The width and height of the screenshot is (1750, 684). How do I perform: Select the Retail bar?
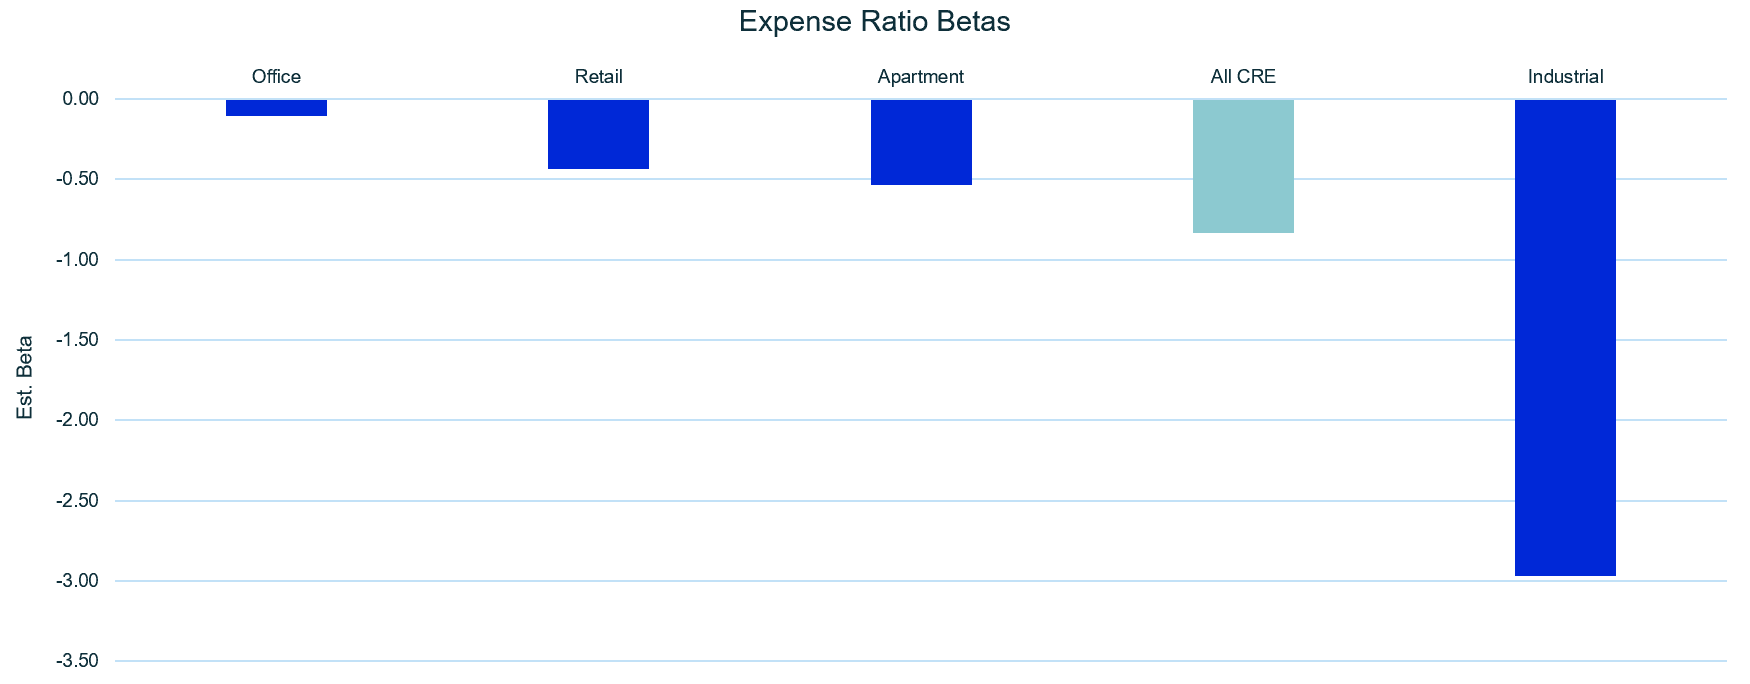click(x=598, y=134)
